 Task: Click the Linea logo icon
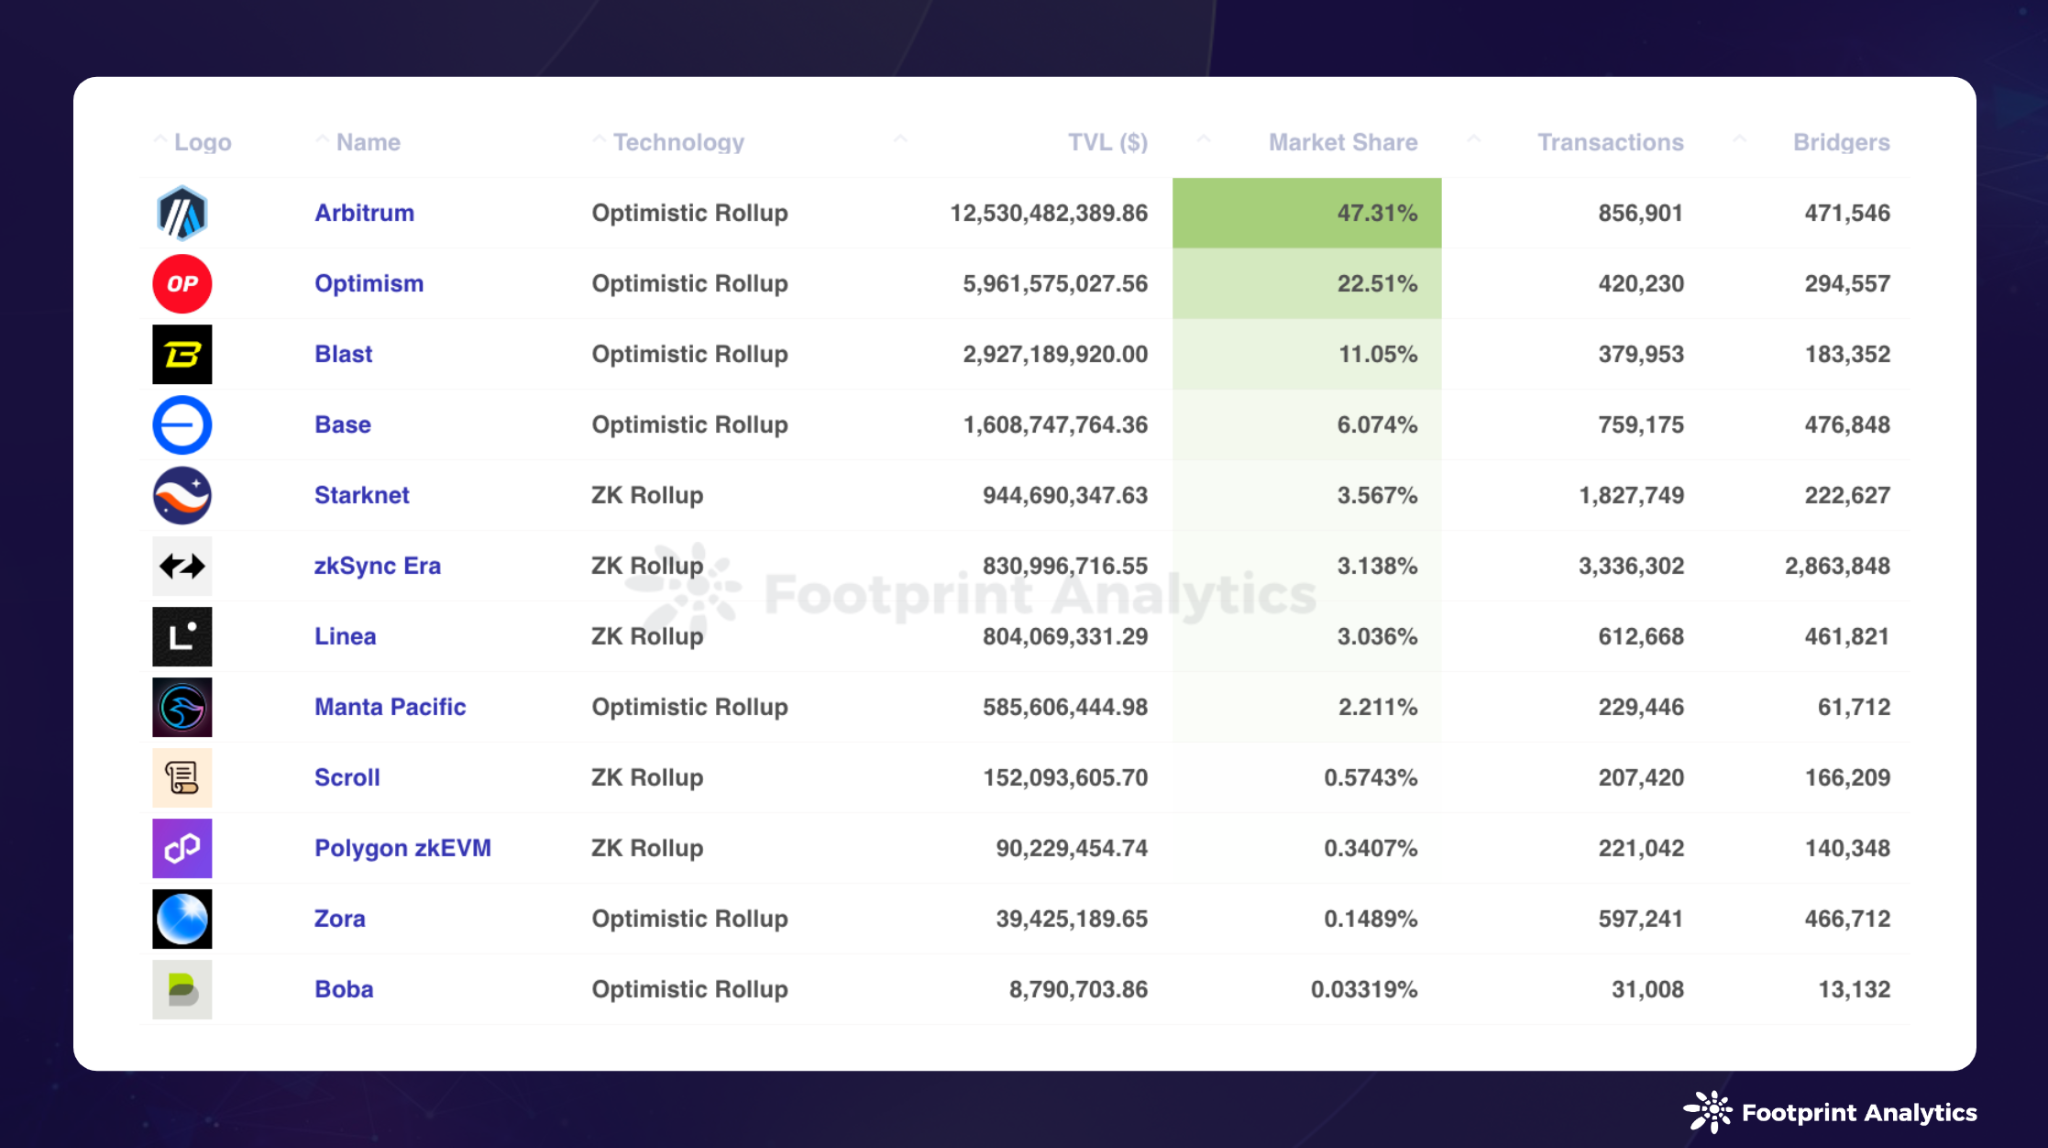click(182, 636)
